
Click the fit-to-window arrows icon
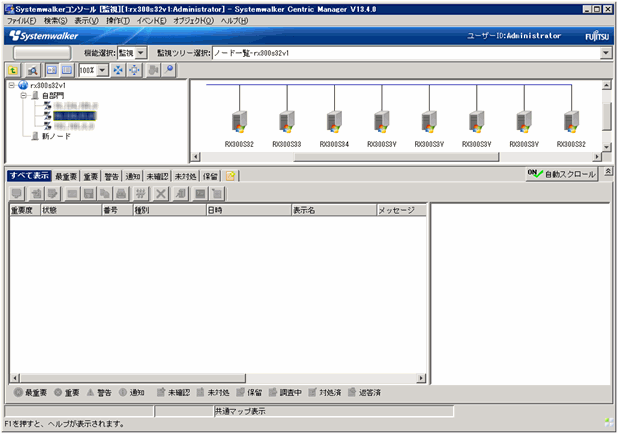click(120, 71)
